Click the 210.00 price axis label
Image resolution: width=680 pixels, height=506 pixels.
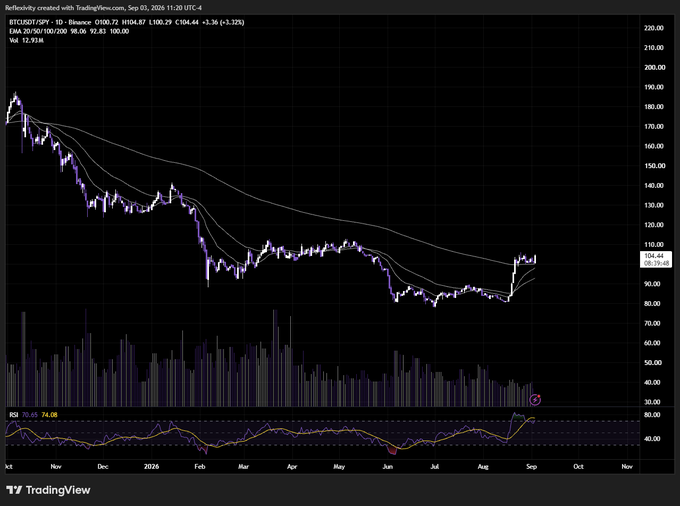pos(654,48)
